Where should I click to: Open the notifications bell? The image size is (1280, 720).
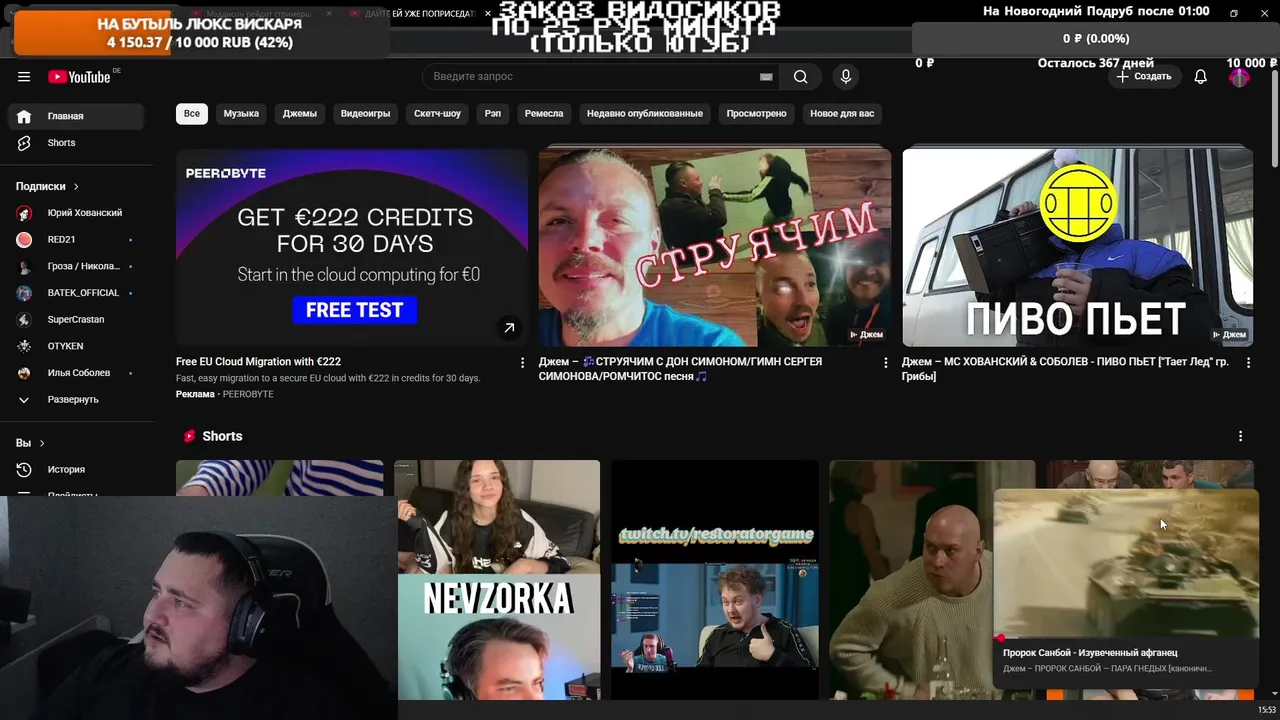pos(1201,77)
